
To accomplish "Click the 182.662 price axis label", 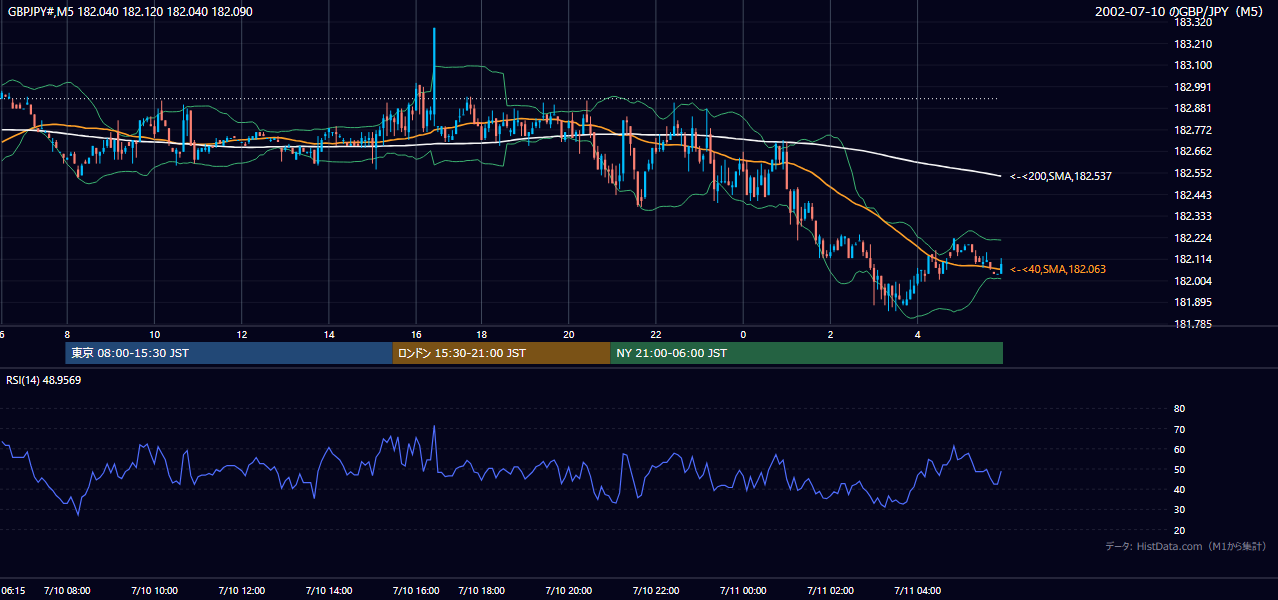I will coord(1192,152).
